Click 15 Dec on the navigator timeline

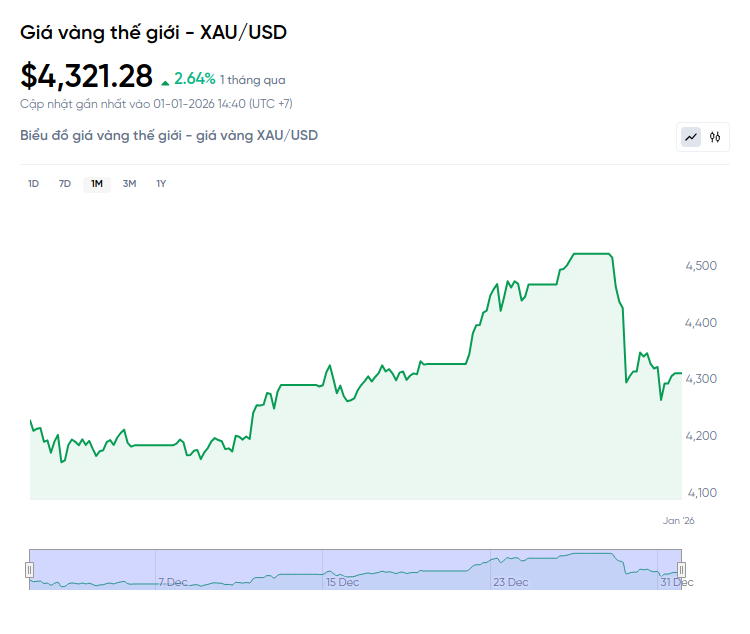click(x=343, y=581)
